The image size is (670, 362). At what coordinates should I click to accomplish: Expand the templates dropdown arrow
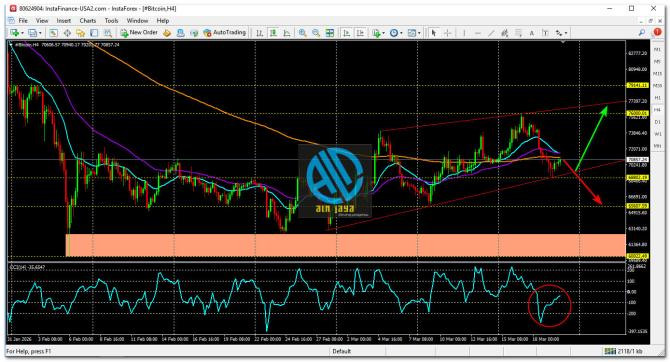pos(419,33)
